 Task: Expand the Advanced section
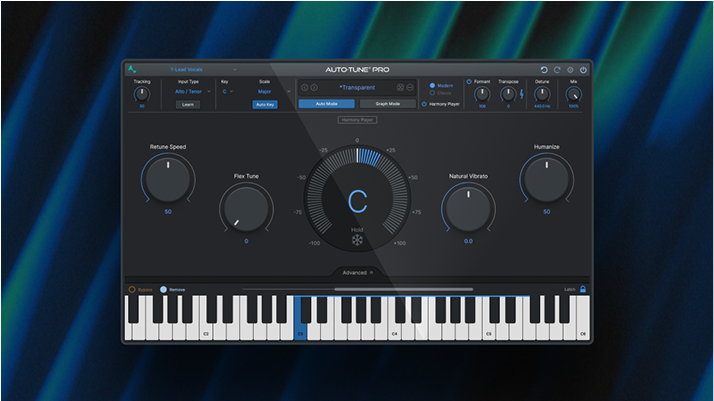point(357,272)
